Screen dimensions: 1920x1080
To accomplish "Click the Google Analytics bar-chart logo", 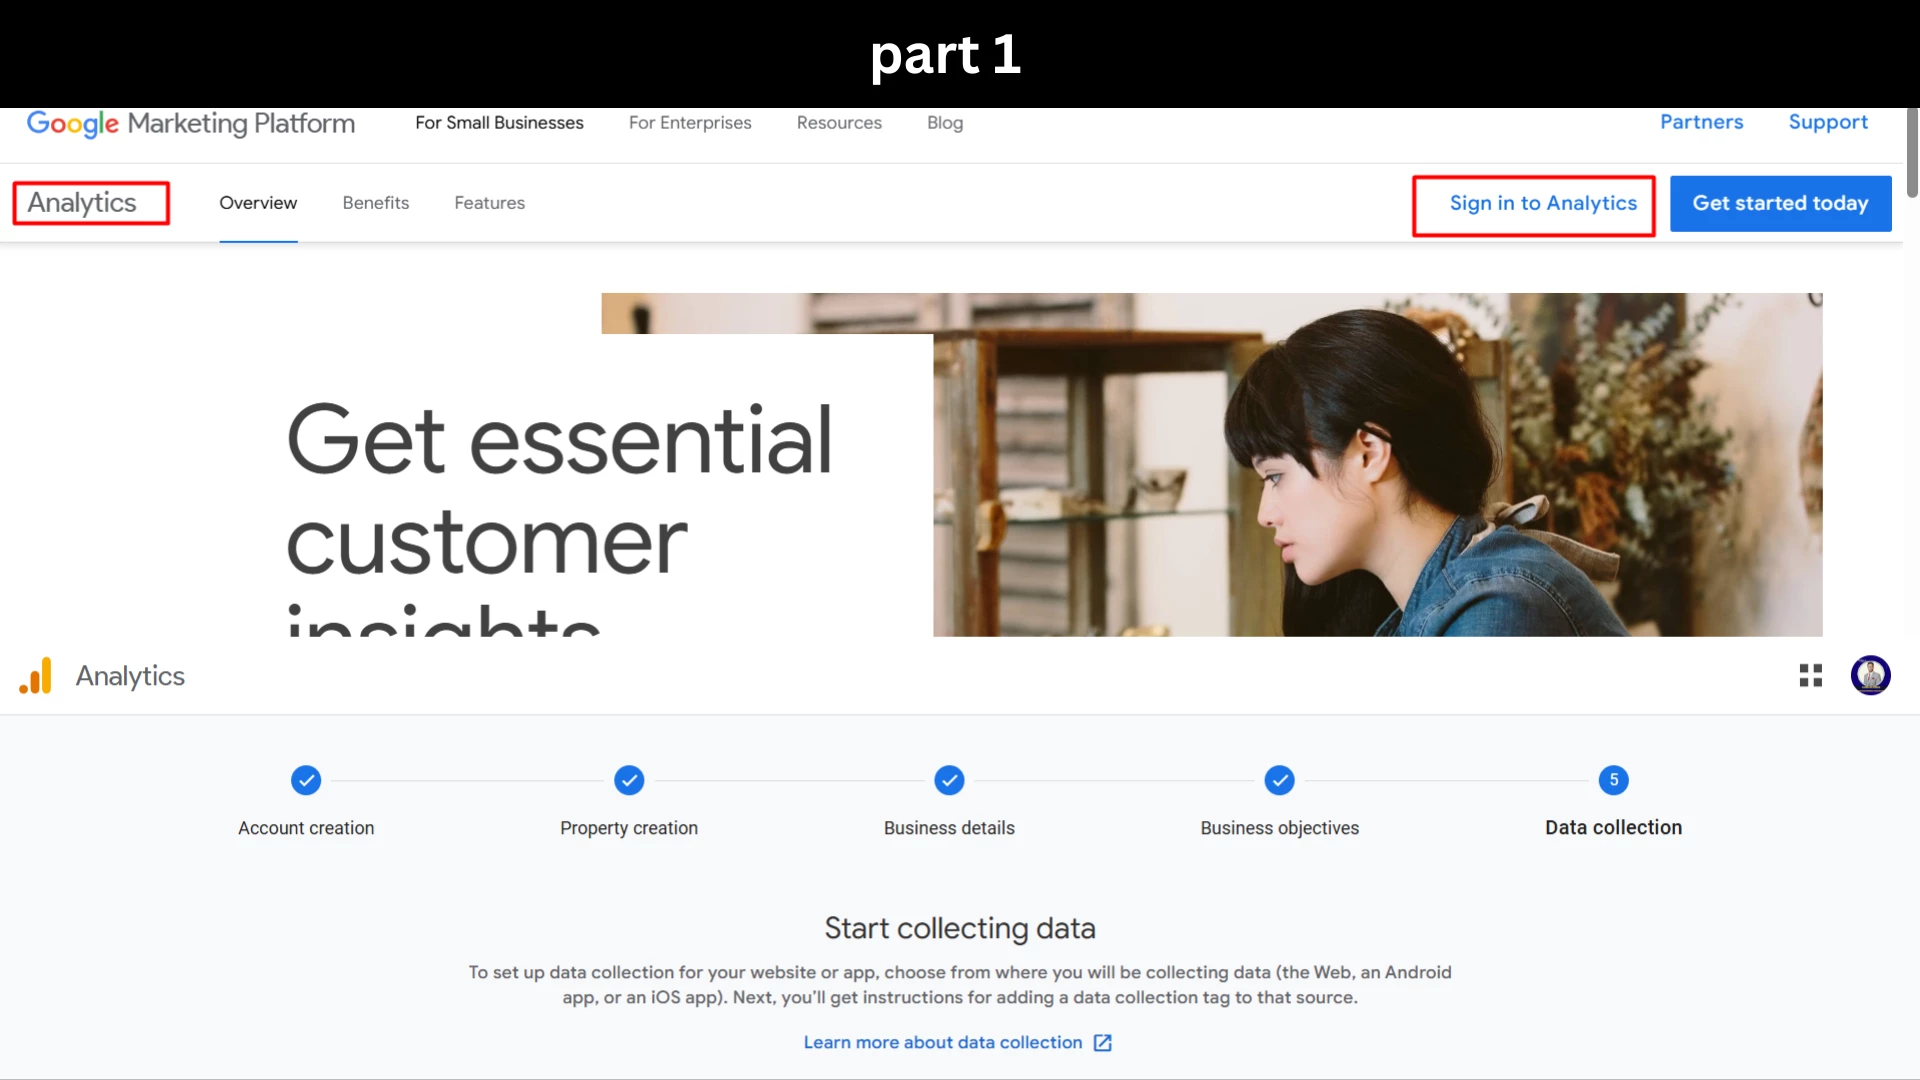I will click(36, 676).
